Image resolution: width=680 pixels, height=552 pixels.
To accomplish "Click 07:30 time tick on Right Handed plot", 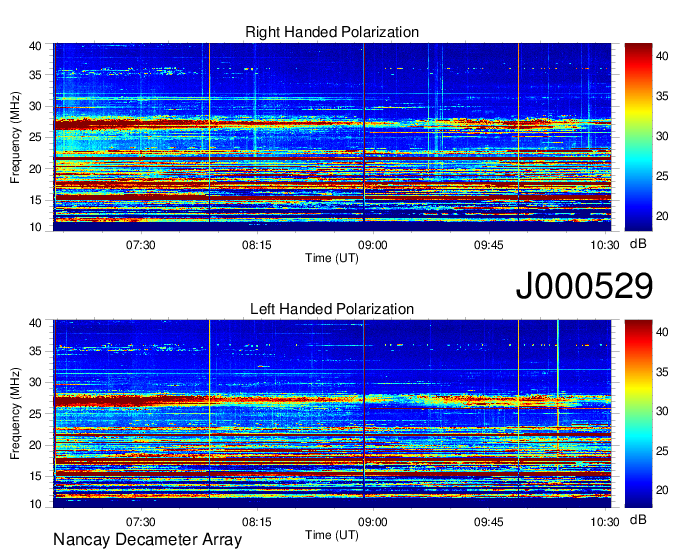I will click(141, 245).
